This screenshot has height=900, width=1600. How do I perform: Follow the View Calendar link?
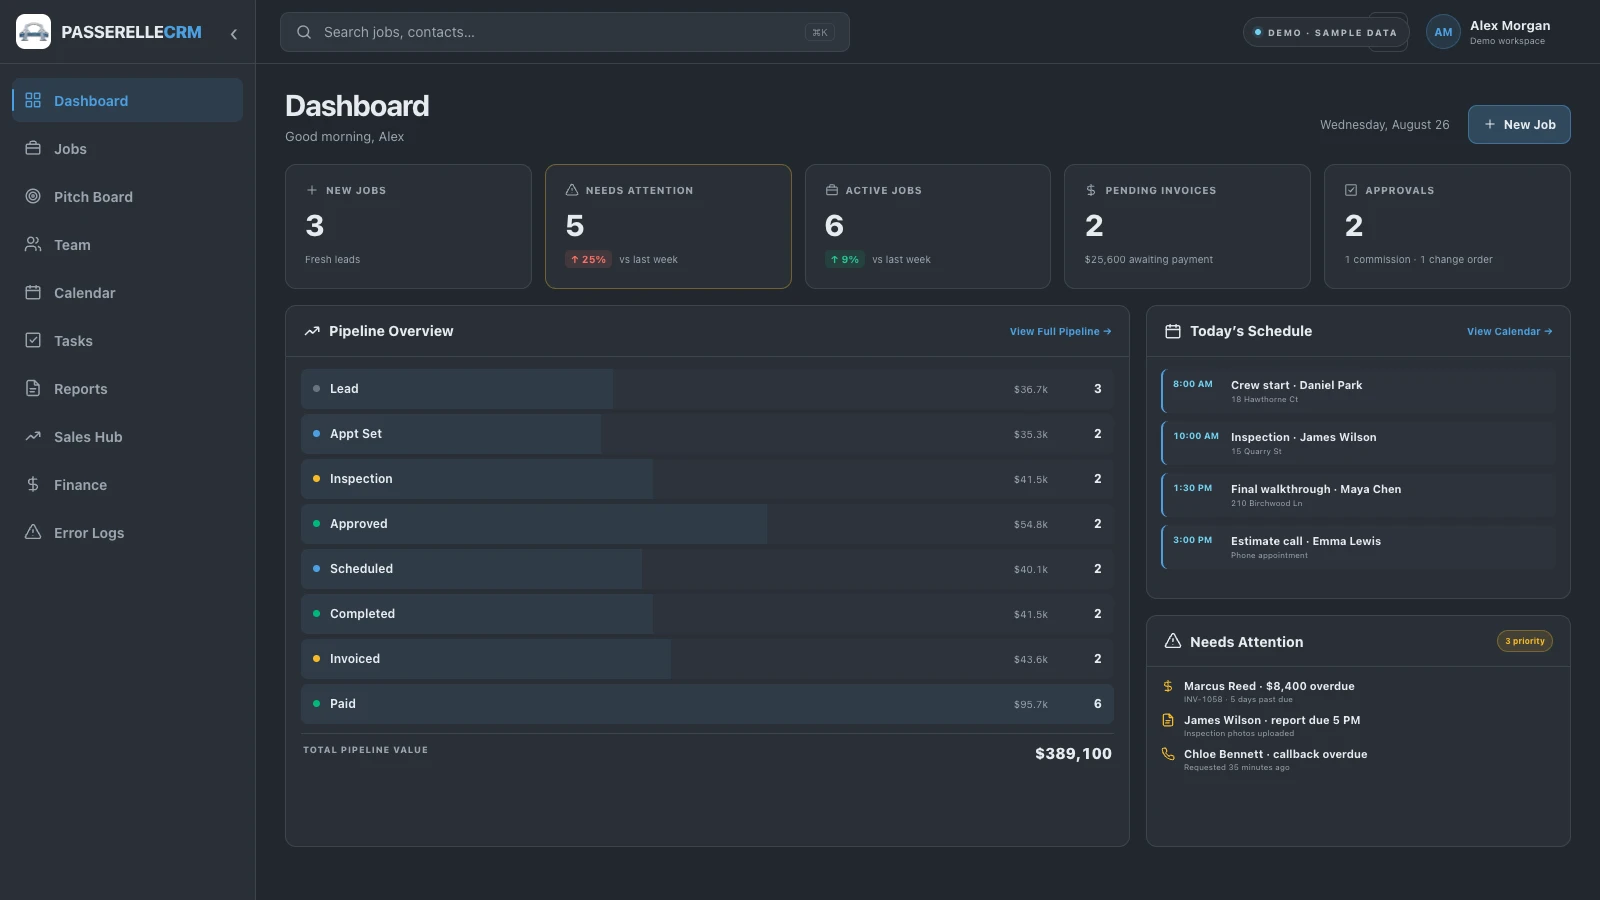1510,331
